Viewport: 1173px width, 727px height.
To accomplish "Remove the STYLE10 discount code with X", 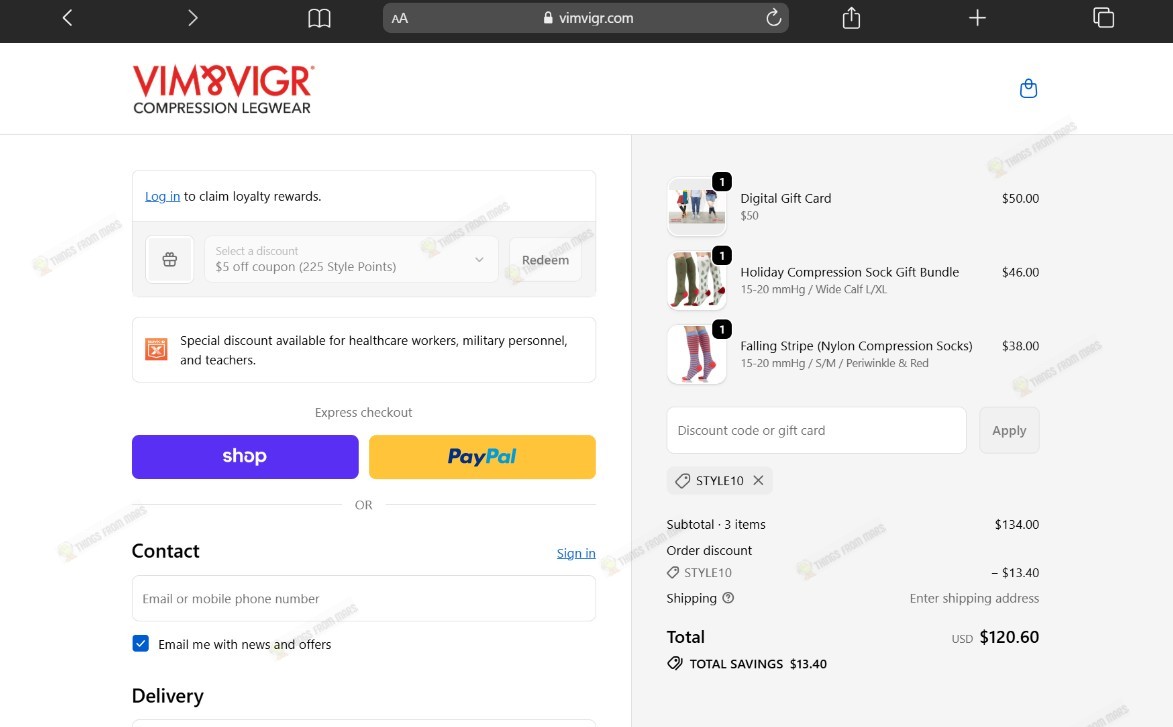I will pyautogui.click(x=758, y=480).
